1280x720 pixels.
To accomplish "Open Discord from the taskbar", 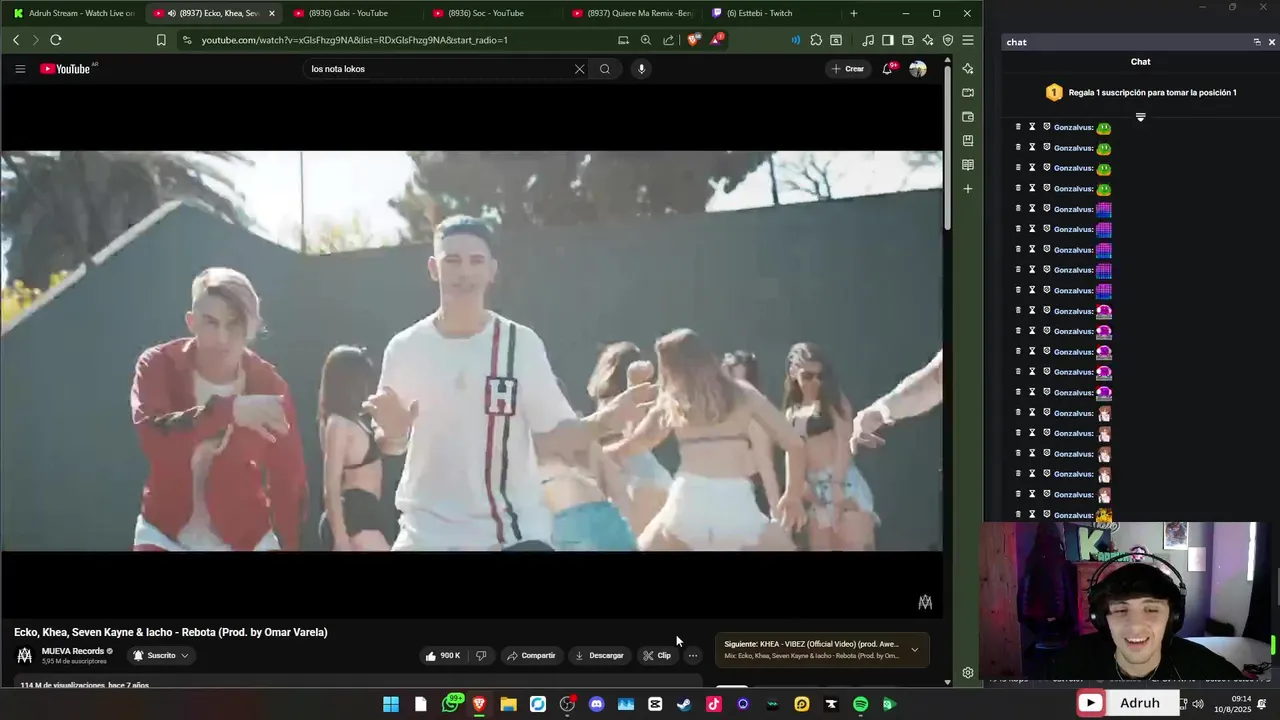I will 597,704.
